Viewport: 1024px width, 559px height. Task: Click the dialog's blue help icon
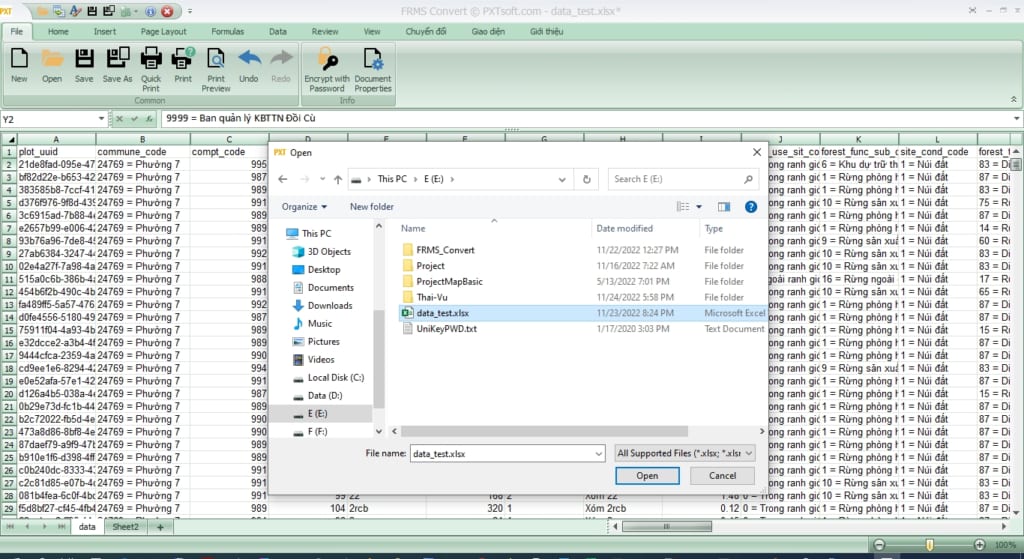pos(751,207)
